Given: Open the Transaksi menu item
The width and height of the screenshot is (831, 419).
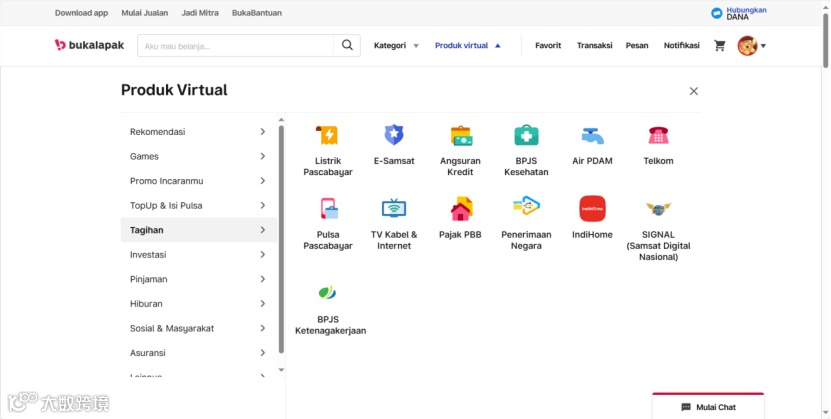Looking at the screenshot, I should (x=594, y=46).
